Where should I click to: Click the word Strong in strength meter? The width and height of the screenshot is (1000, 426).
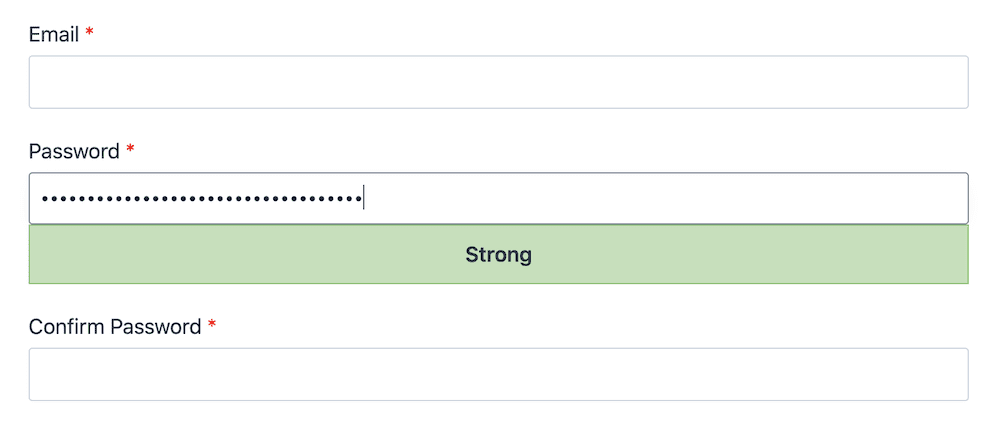(x=499, y=254)
